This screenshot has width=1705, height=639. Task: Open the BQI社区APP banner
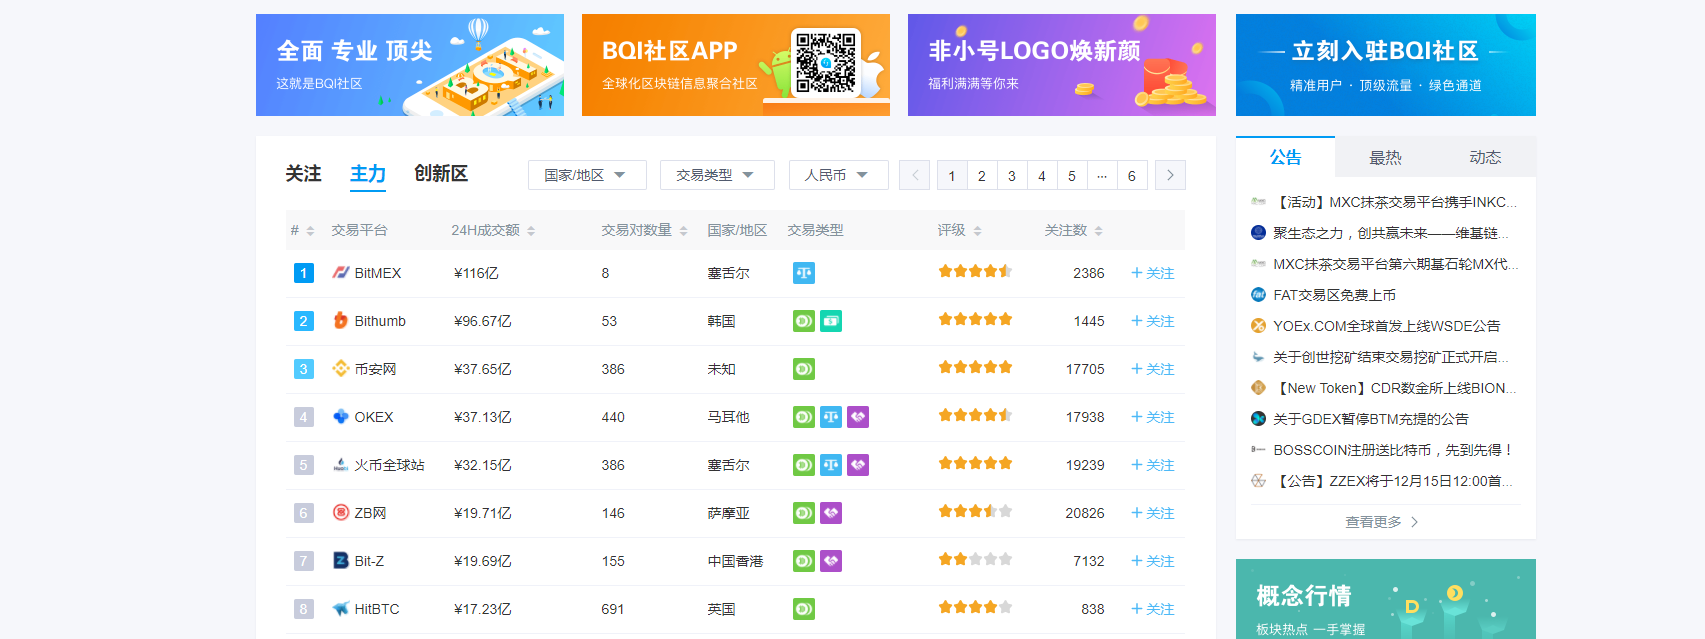coord(736,65)
